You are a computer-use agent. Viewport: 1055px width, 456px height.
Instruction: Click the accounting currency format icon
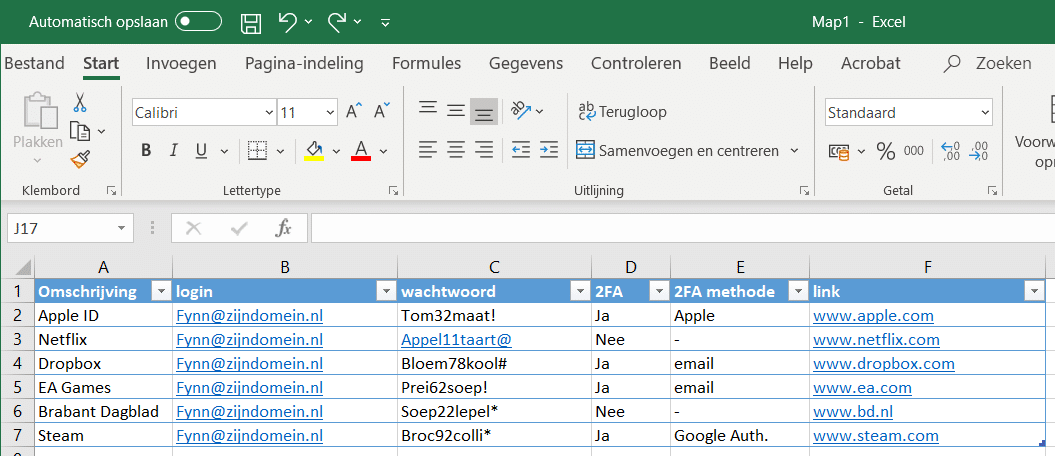point(838,151)
